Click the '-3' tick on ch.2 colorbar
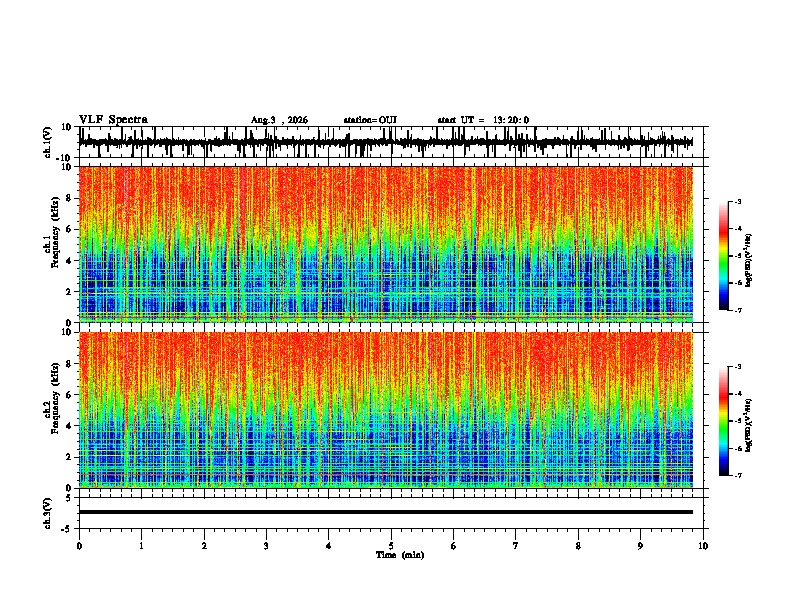Image resolution: width=792 pixels, height=612 pixels. coord(738,367)
